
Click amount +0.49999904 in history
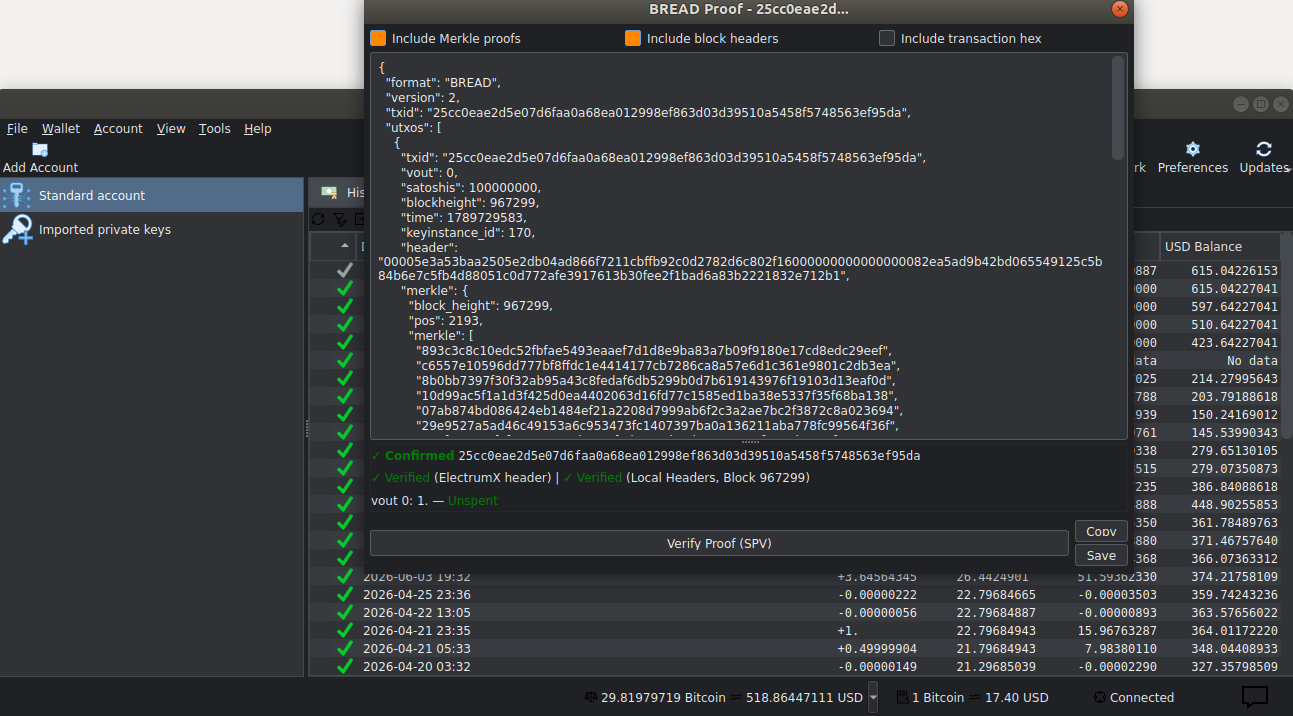(x=876, y=648)
